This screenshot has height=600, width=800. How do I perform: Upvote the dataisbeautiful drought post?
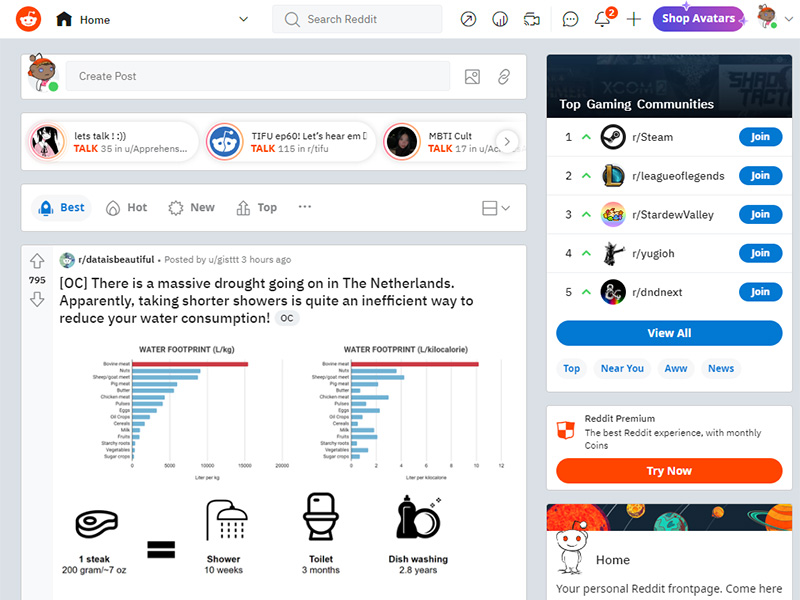point(37,261)
